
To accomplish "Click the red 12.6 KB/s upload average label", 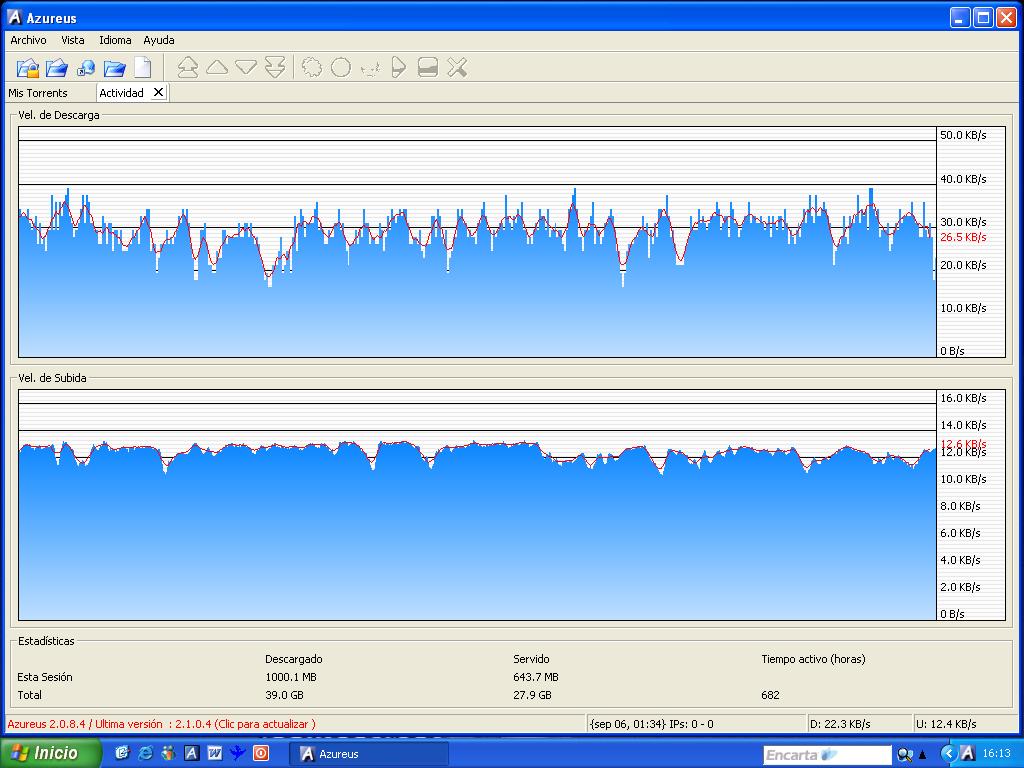I will click(x=963, y=443).
